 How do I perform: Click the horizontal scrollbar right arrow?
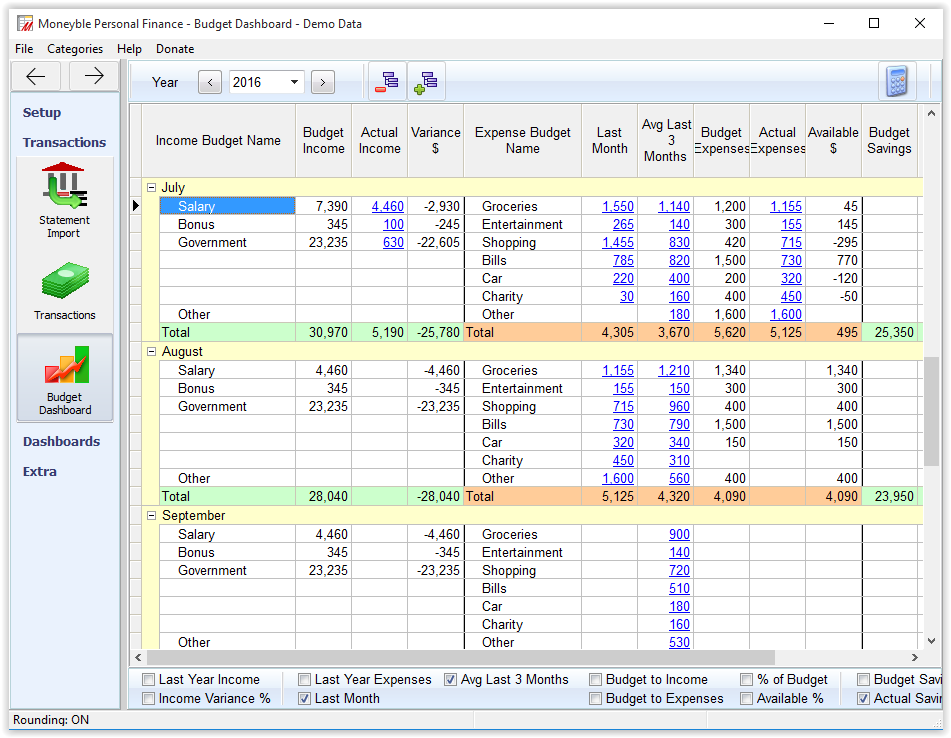(x=914, y=658)
